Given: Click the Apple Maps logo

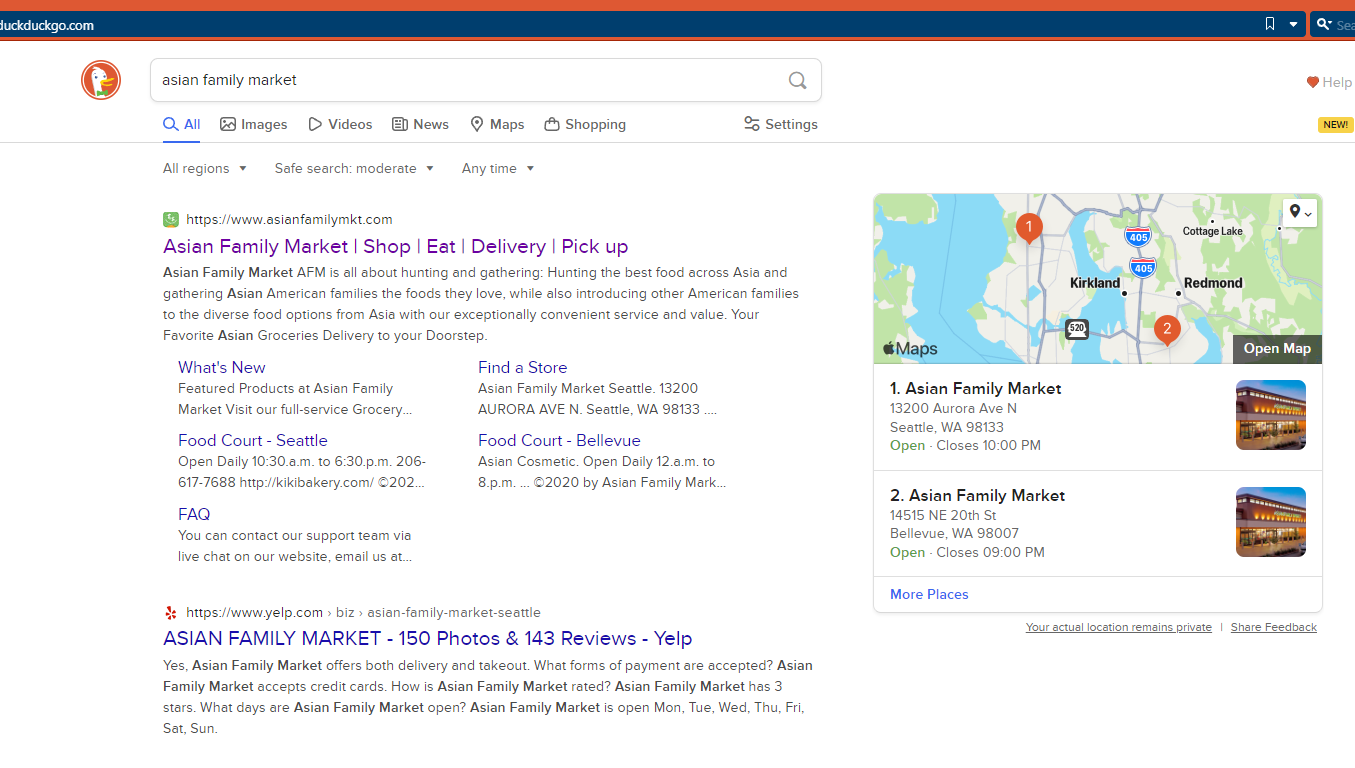Looking at the screenshot, I should pos(910,348).
